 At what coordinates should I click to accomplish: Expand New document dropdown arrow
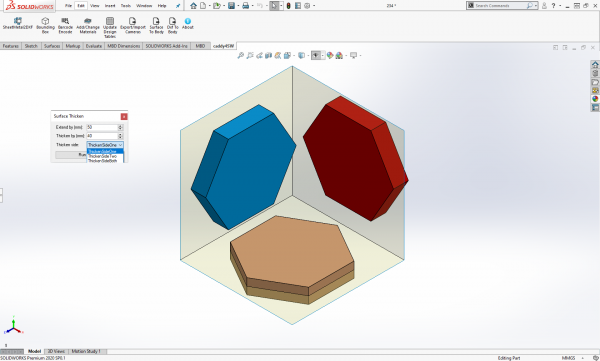210,6
